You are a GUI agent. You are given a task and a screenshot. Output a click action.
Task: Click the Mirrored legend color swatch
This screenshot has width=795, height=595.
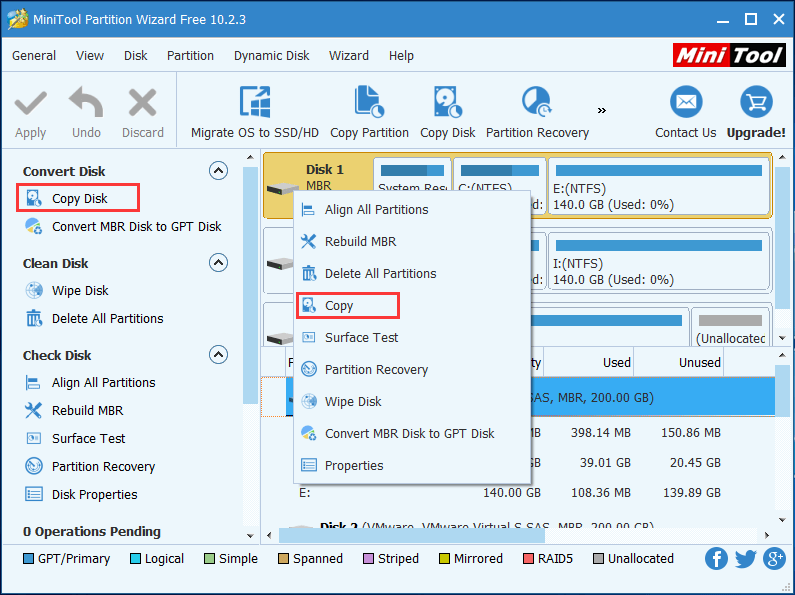click(x=444, y=559)
